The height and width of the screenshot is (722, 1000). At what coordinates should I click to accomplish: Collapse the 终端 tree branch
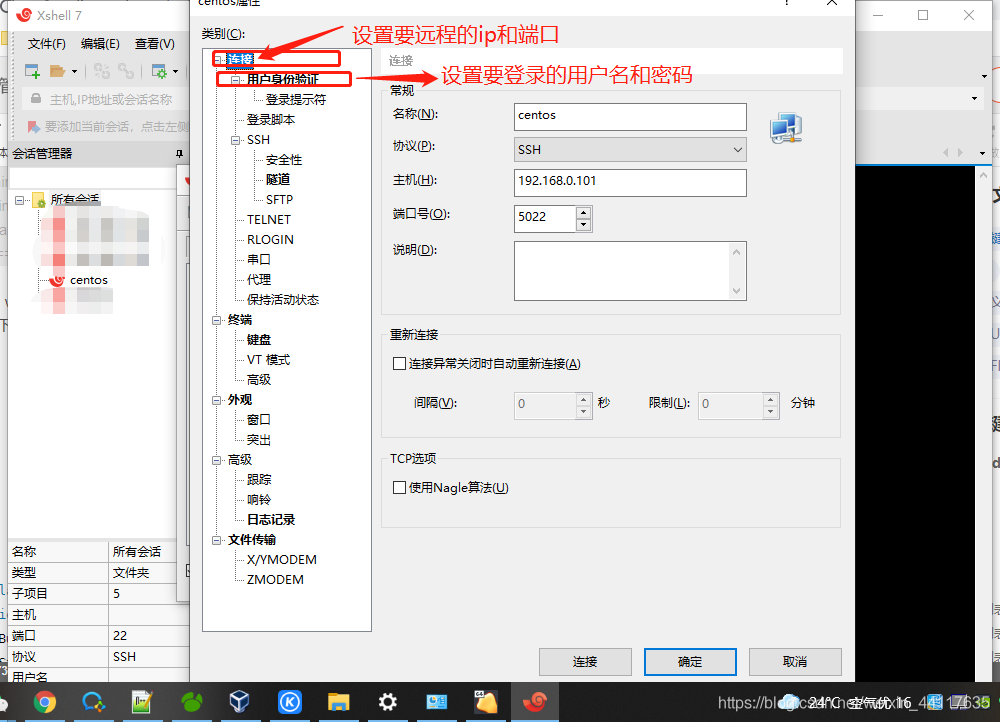(216, 319)
